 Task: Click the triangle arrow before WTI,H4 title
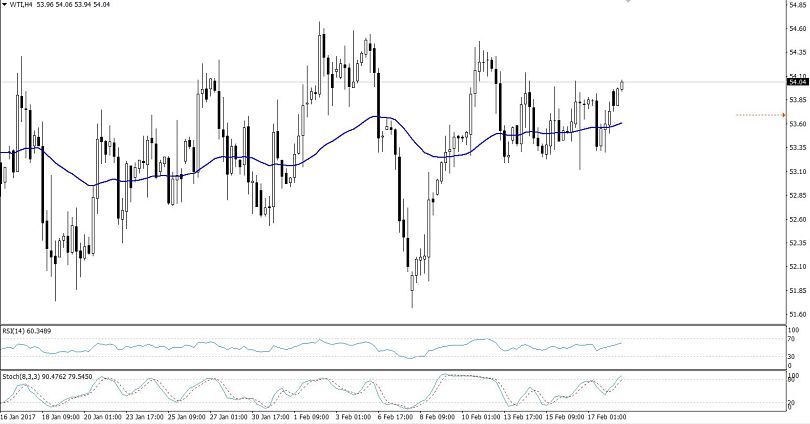click(x=5, y=5)
